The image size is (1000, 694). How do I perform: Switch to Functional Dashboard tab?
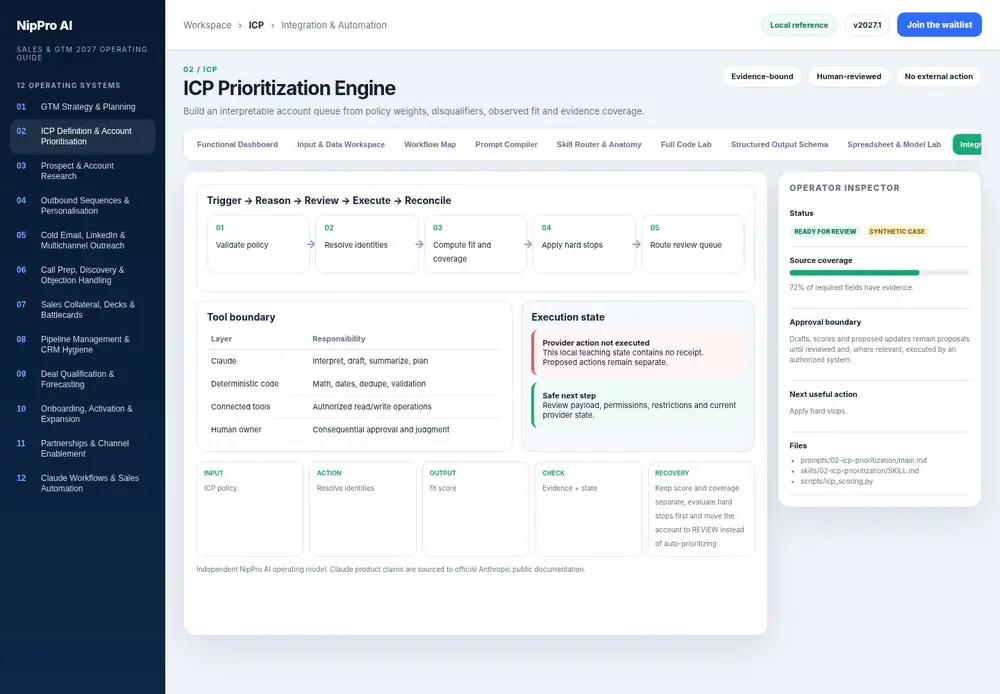click(237, 144)
